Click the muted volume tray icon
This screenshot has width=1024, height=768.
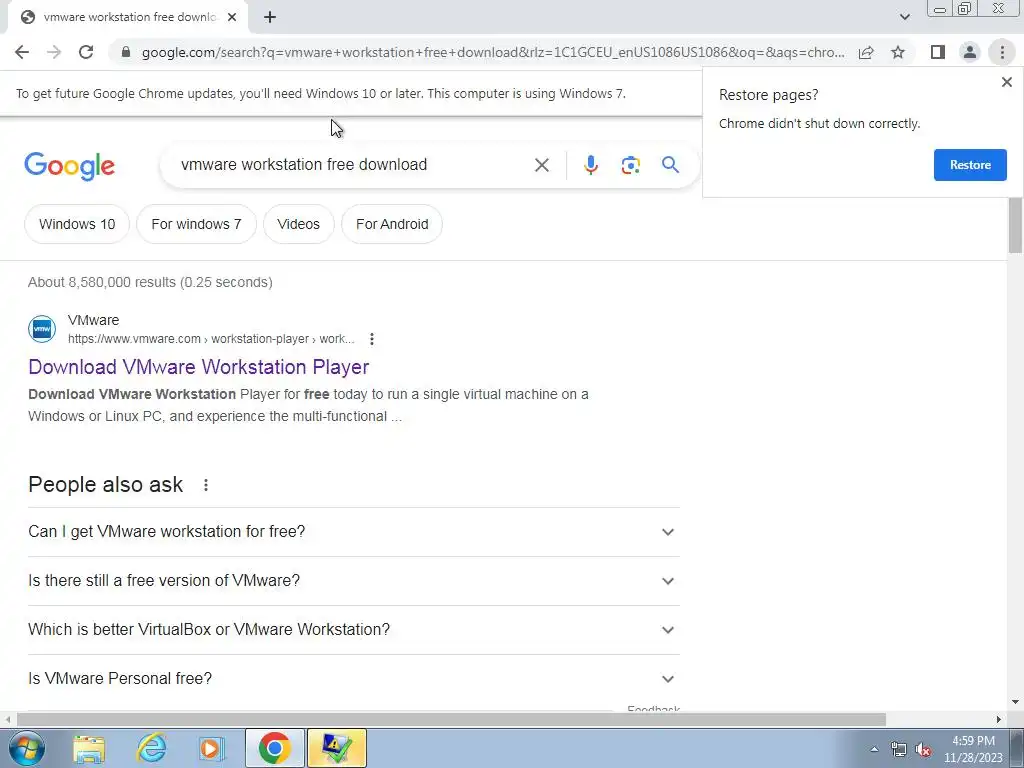click(x=923, y=749)
